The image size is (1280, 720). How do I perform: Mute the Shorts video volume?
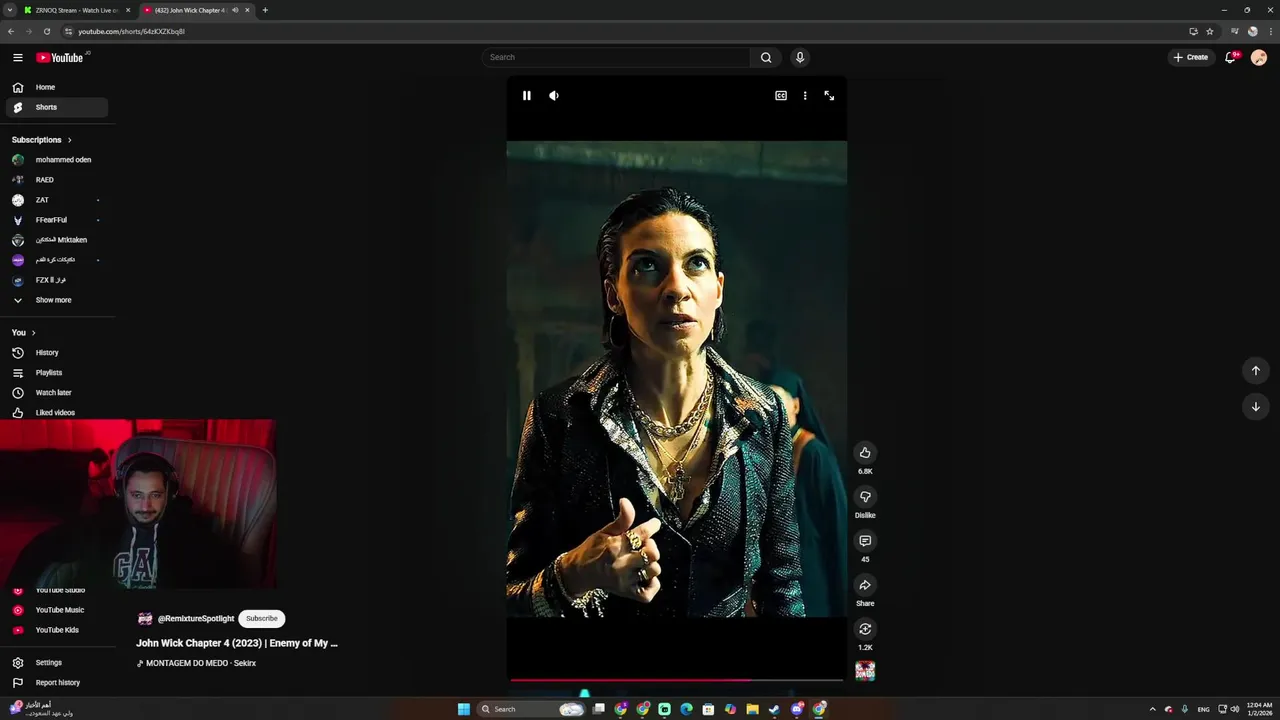point(554,96)
